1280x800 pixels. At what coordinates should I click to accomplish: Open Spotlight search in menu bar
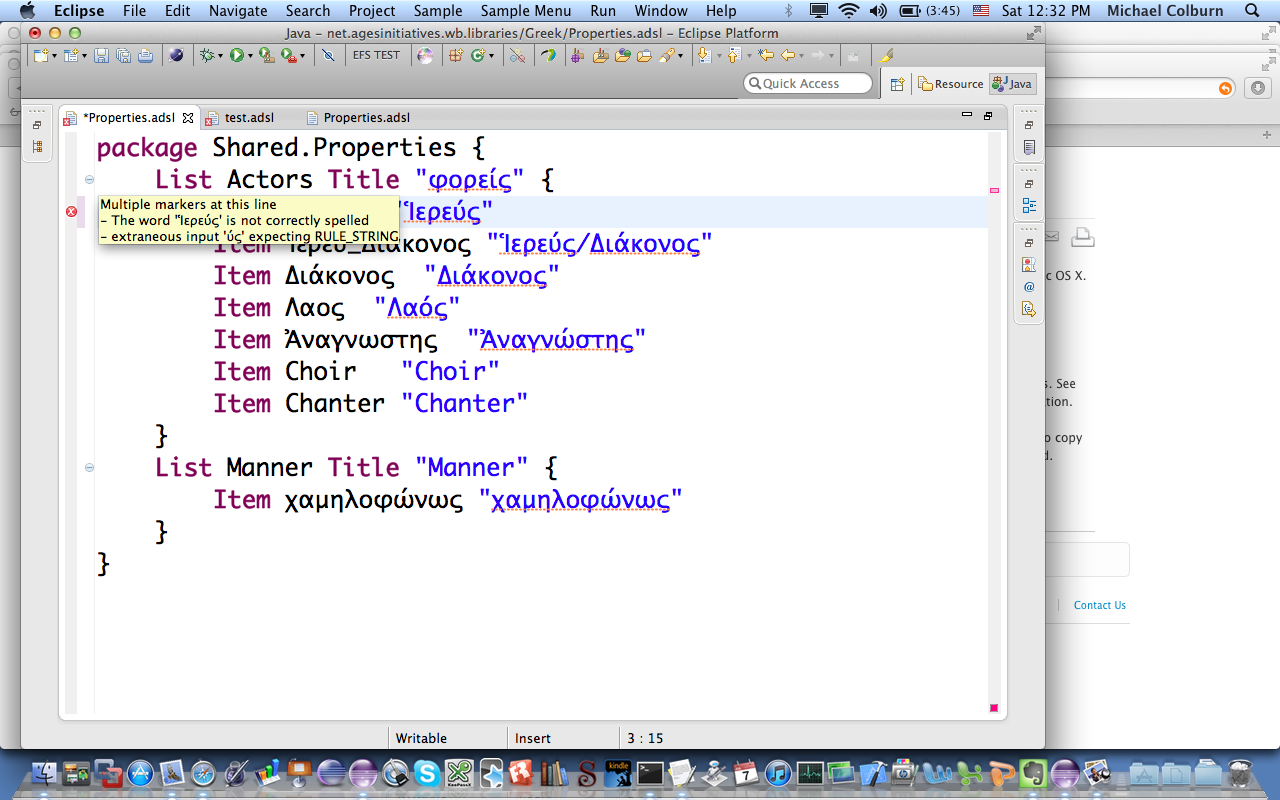coord(1253,11)
